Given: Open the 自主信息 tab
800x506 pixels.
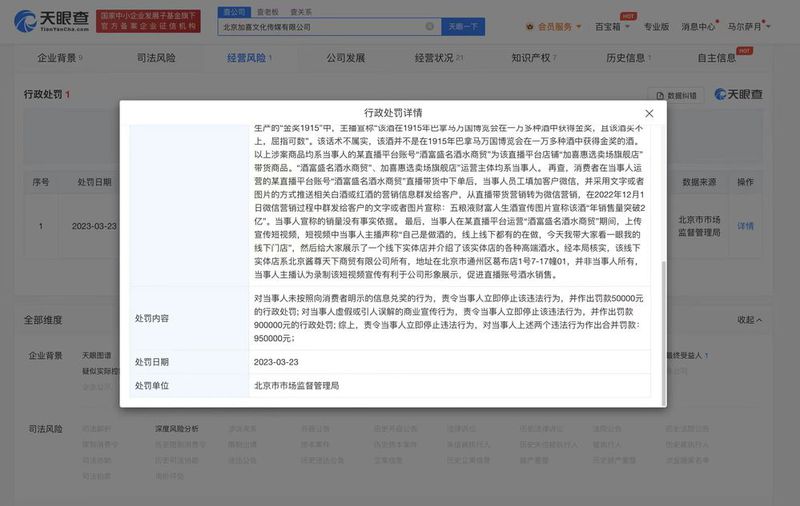Looking at the screenshot, I should pos(716,58).
